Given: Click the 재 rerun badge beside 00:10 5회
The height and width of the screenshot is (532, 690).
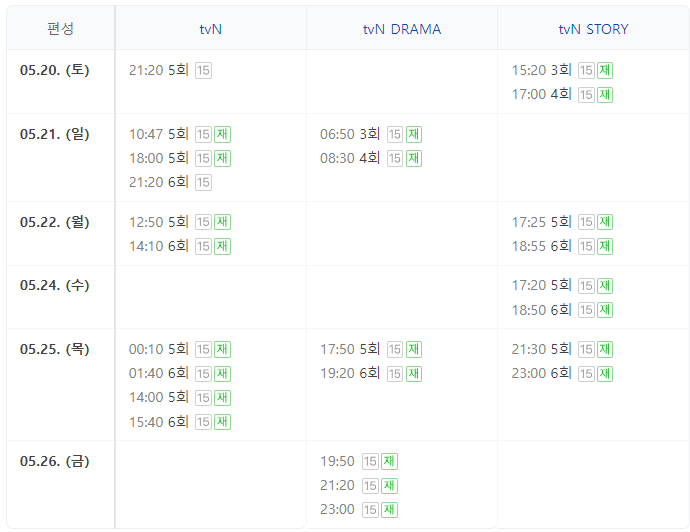Looking at the screenshot, I should [222, 349].
